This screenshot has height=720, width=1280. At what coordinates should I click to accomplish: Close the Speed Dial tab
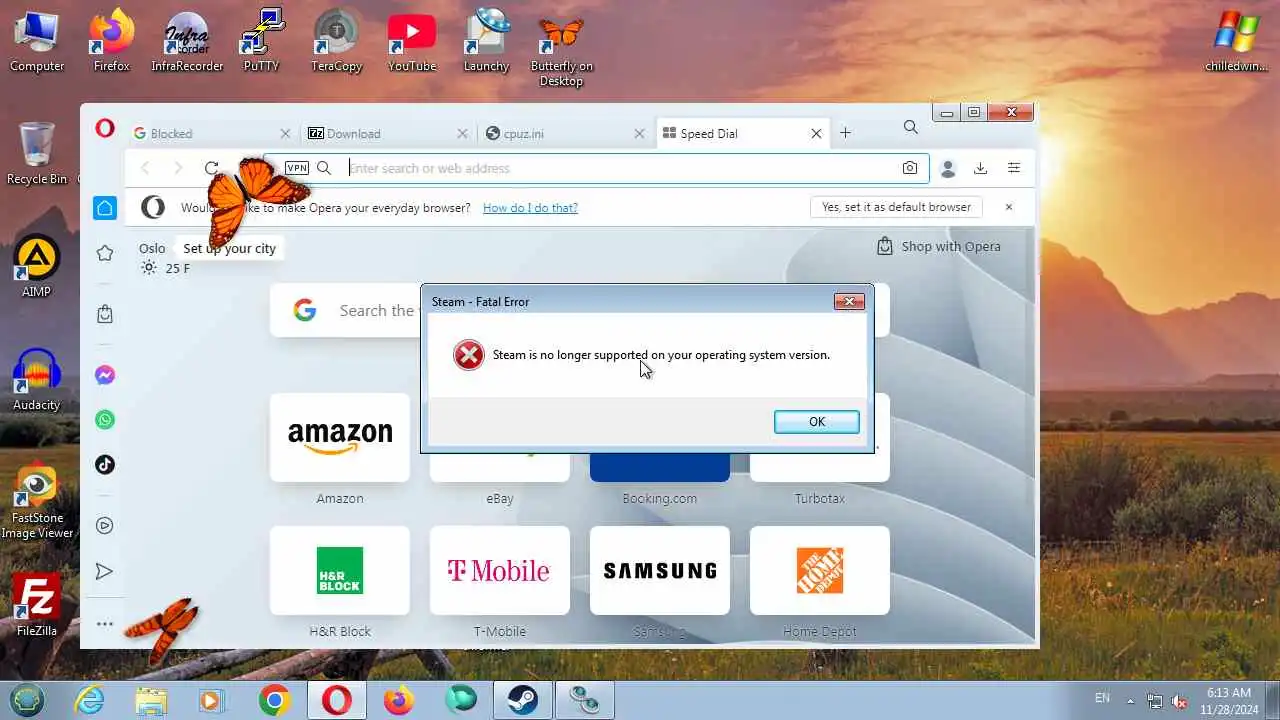point(816,133)
